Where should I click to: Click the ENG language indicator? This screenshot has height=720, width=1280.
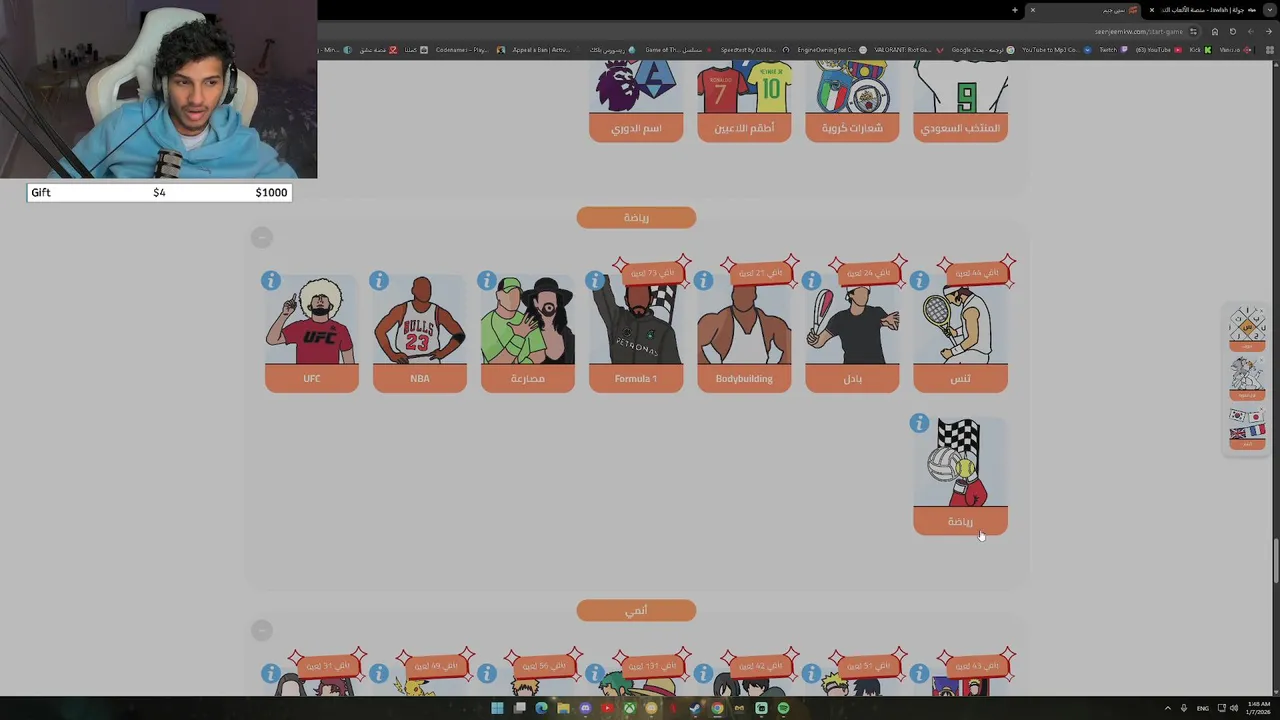(1203, 708)
